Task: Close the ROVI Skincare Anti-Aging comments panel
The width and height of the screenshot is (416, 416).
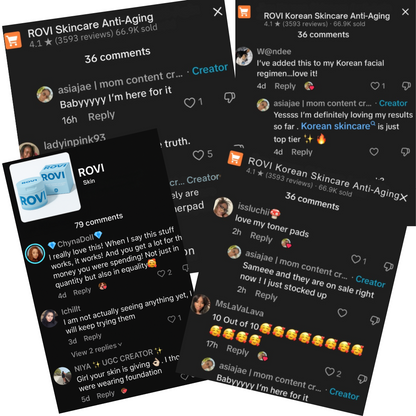Action: 217,12
